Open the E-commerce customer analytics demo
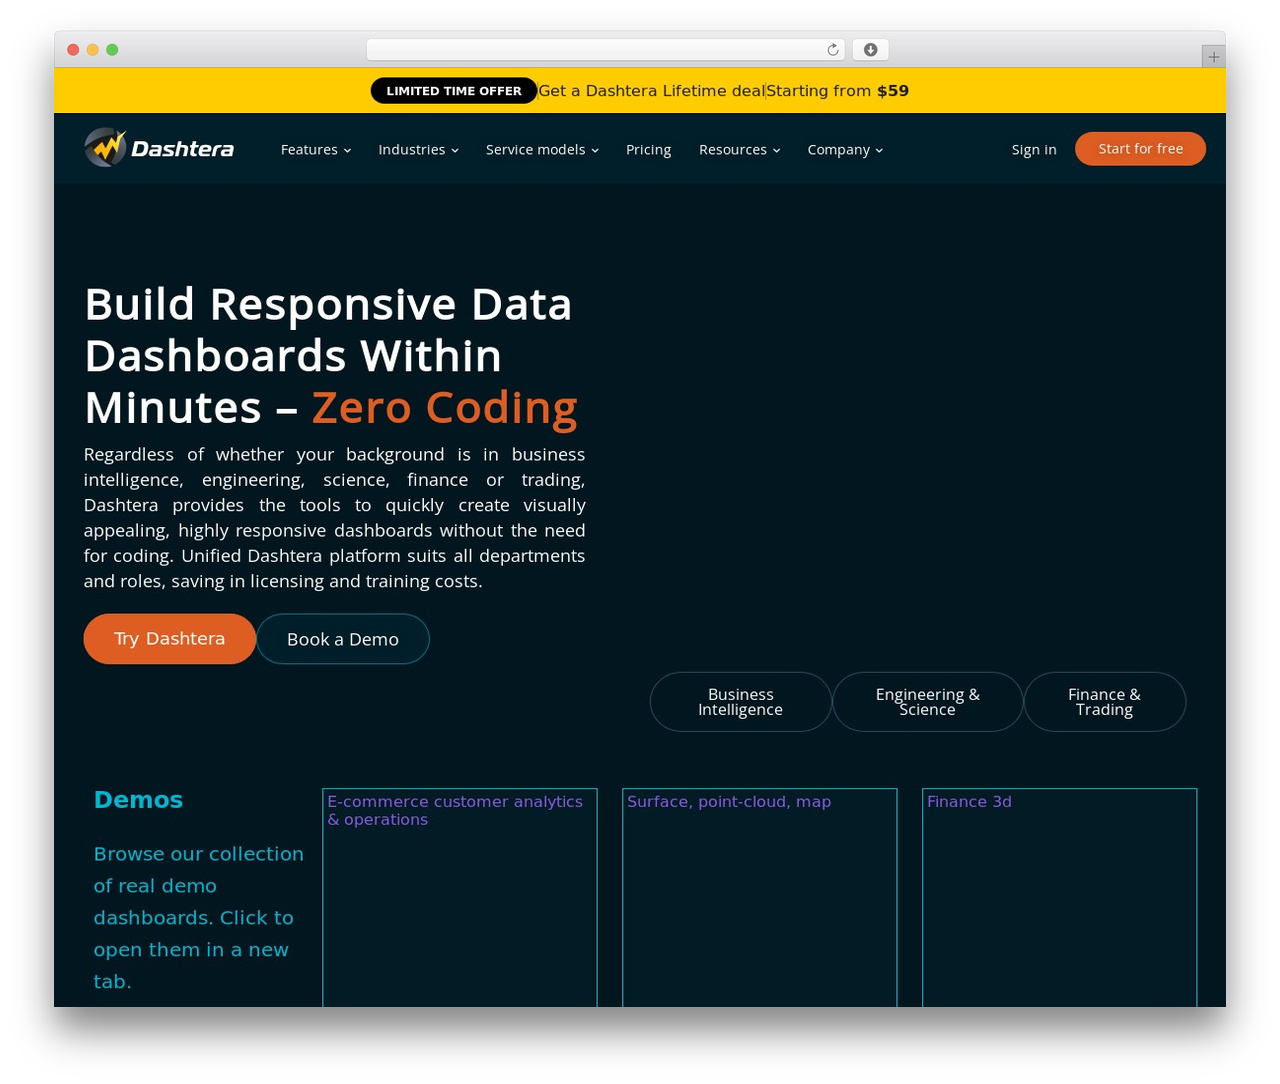Viewport: 1280px width, 1084px height. [x=460, y=898]
